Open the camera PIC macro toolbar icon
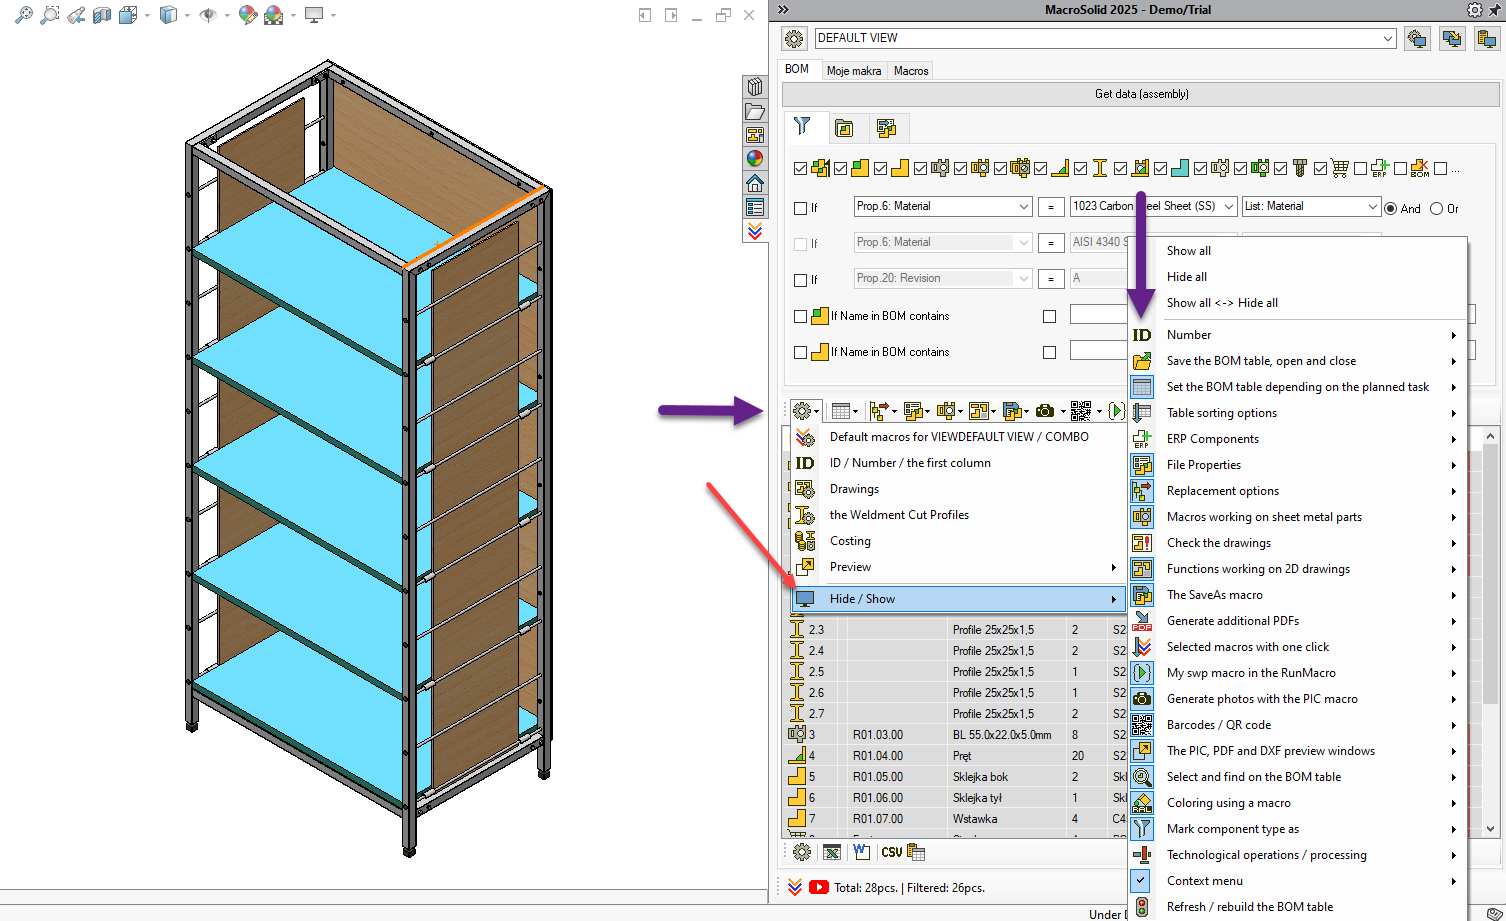Screen dimensions: 1506x921 tap(1045, 411)
